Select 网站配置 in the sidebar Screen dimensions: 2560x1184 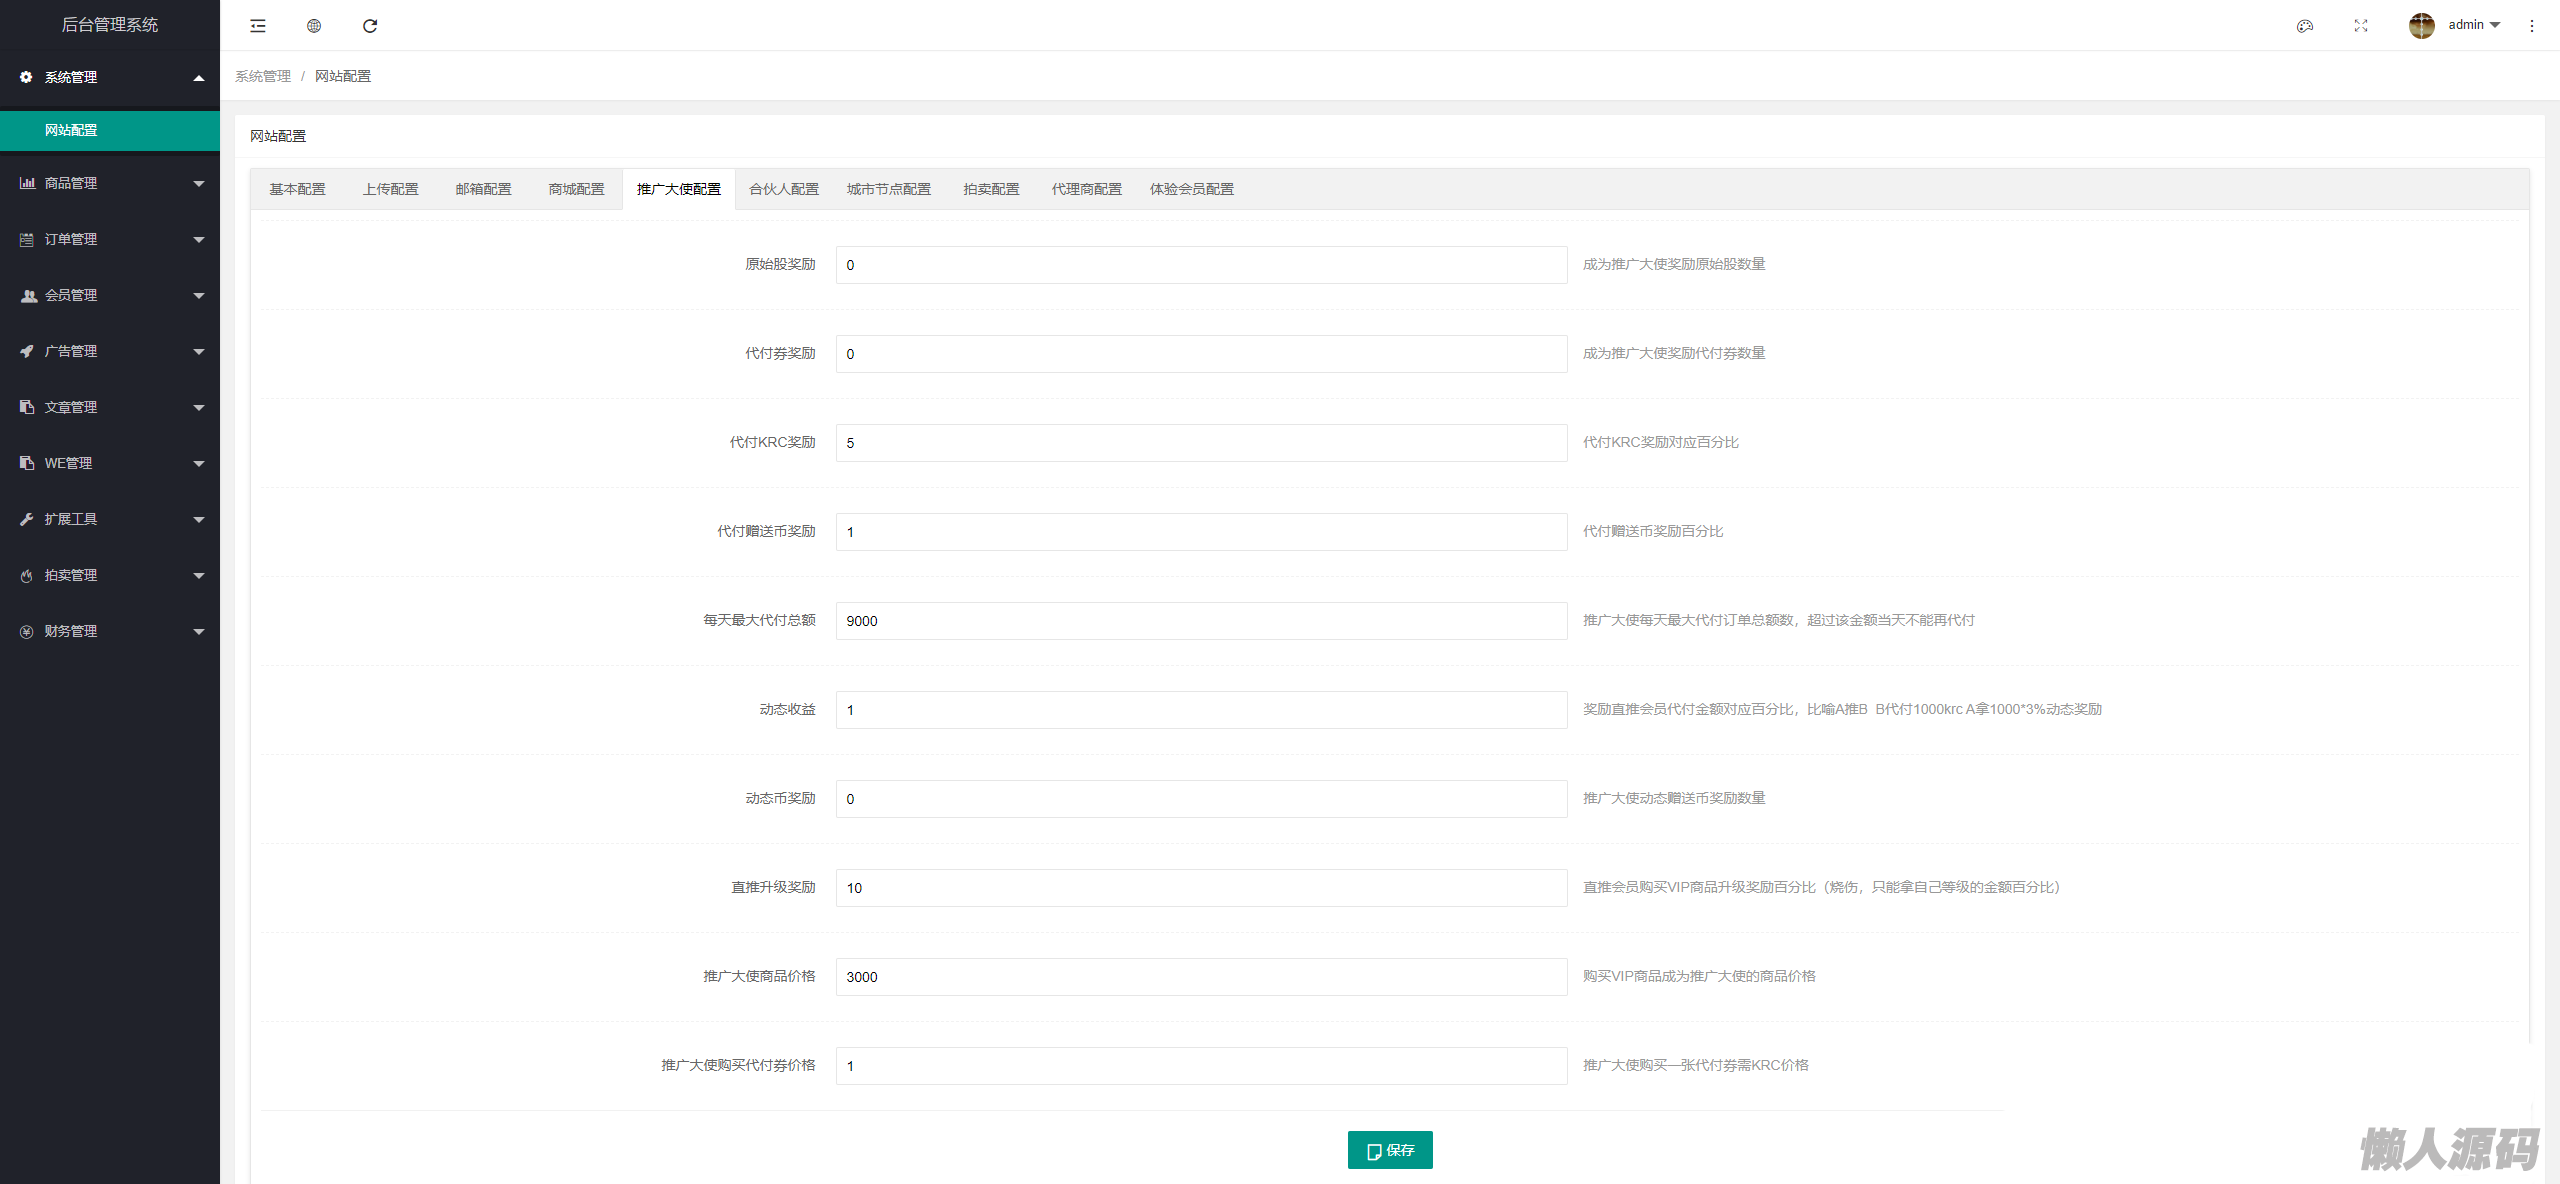coord(71,130)
